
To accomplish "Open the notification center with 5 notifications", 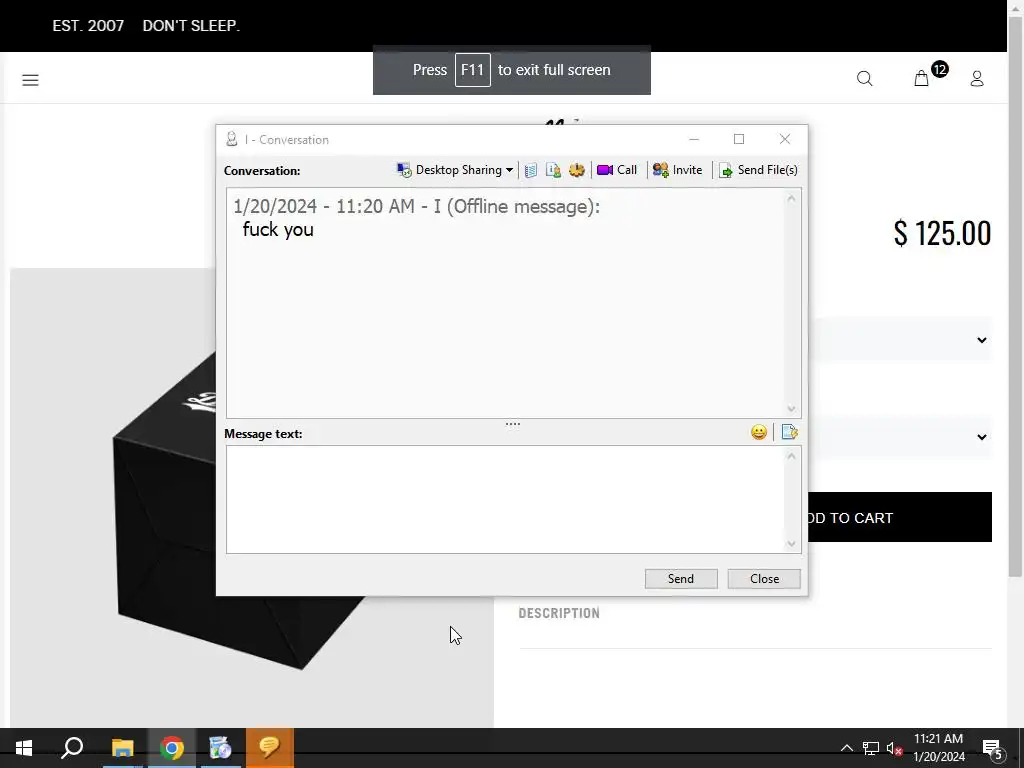I will pos(993,749).
